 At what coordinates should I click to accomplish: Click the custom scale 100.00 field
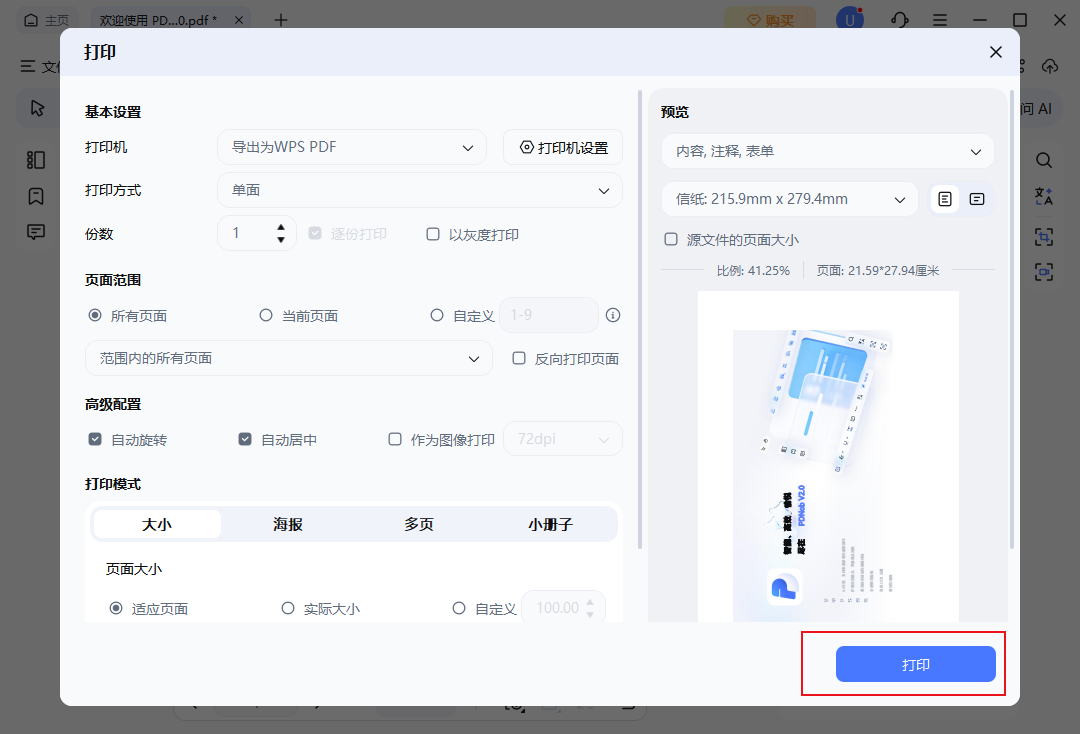pyautogui.click(x=563, y=607)
